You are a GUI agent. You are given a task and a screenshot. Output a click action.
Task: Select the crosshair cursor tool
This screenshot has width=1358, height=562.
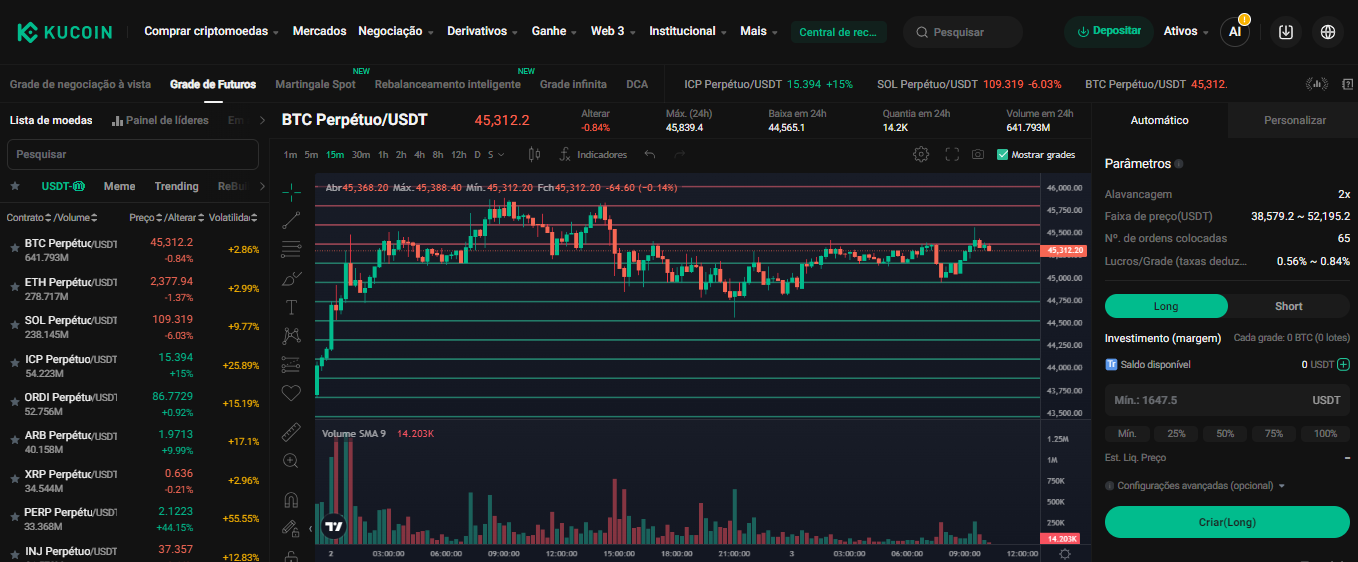[x=291, y=191]
